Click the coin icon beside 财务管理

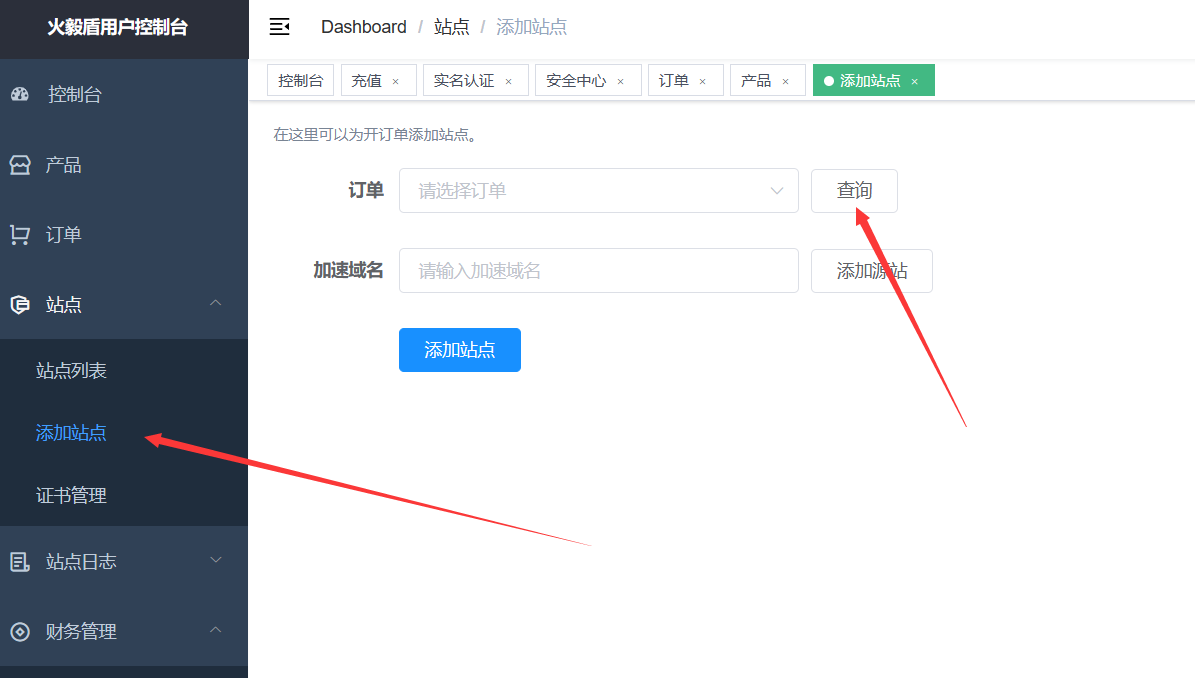(x=20, y=632)
